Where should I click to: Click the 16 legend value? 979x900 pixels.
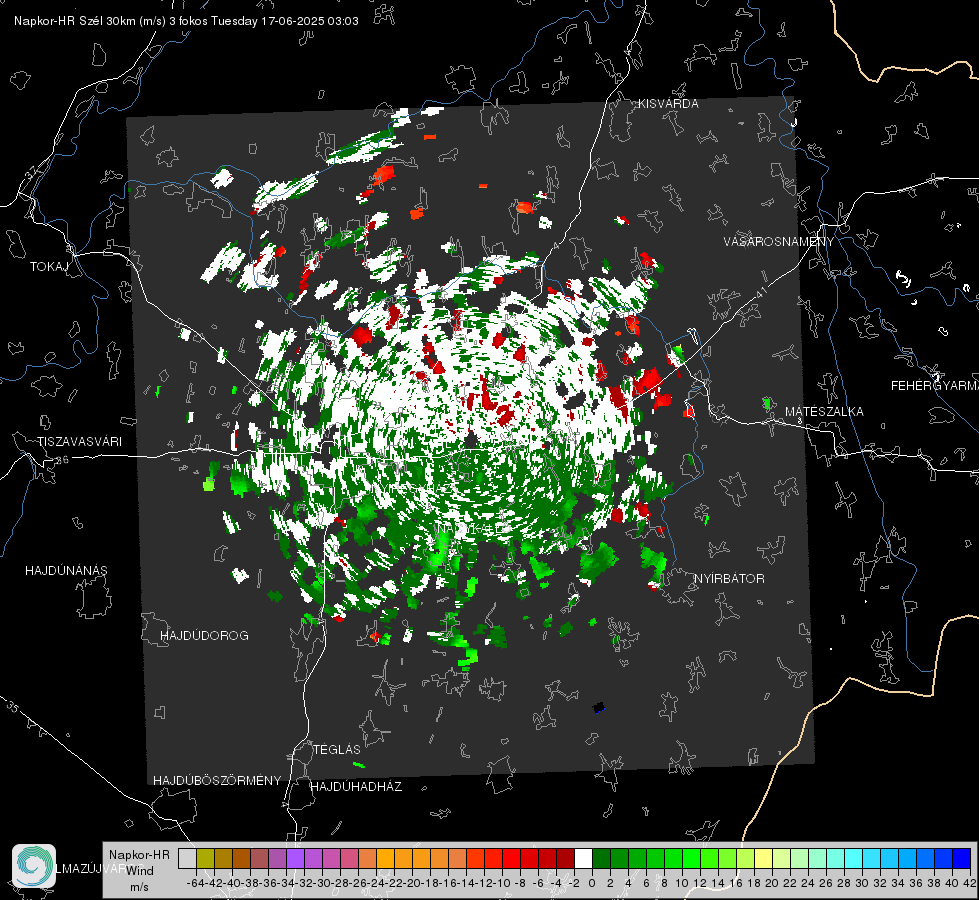[735, 883]
